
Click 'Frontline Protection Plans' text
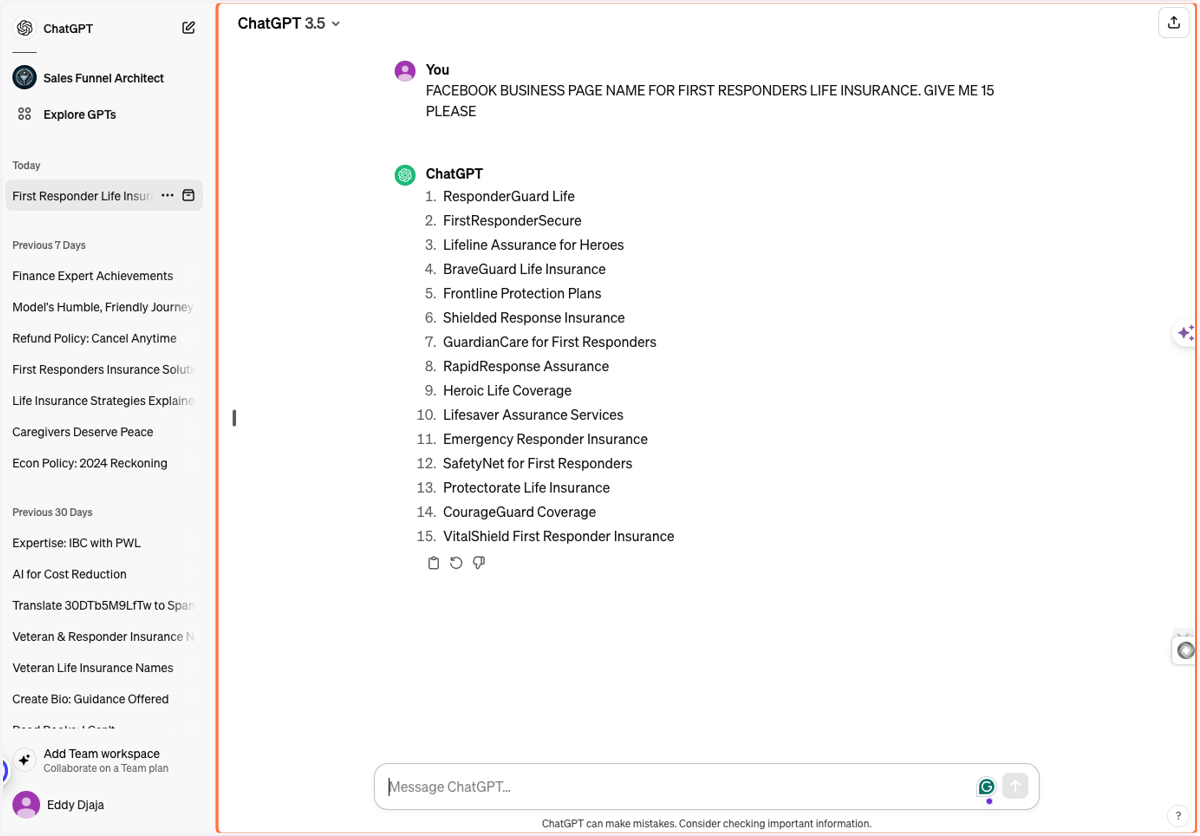522,293
